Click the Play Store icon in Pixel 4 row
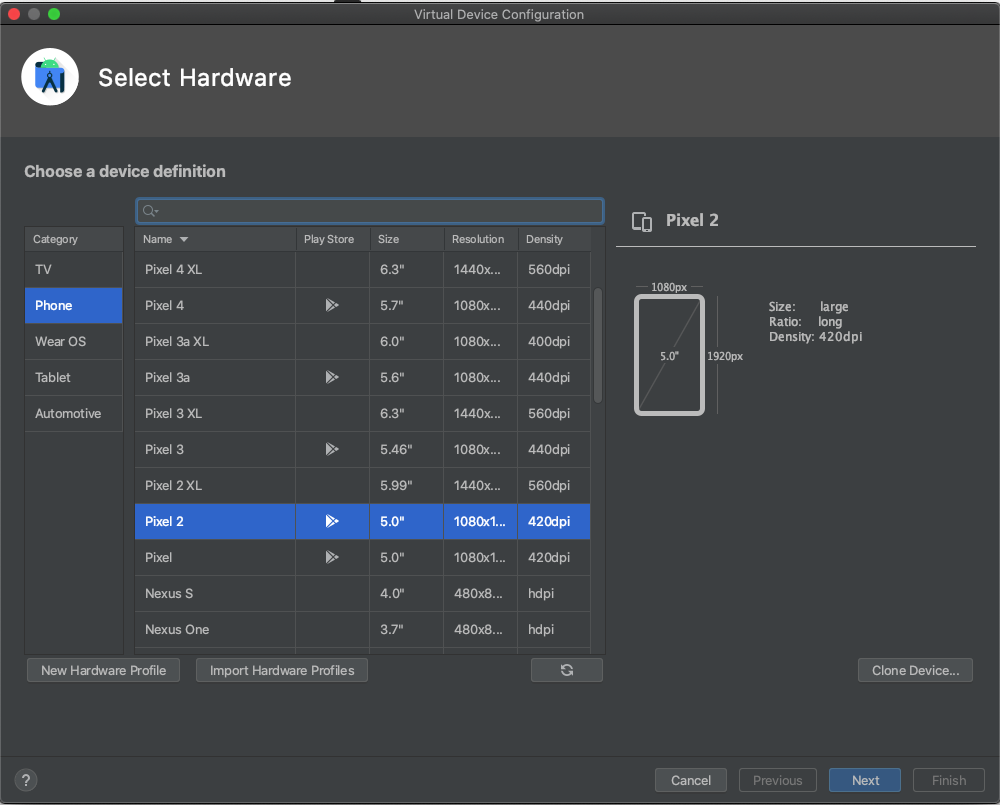Image resolution: width=1000 pixels, height=805 pixels. pos(332,306)
